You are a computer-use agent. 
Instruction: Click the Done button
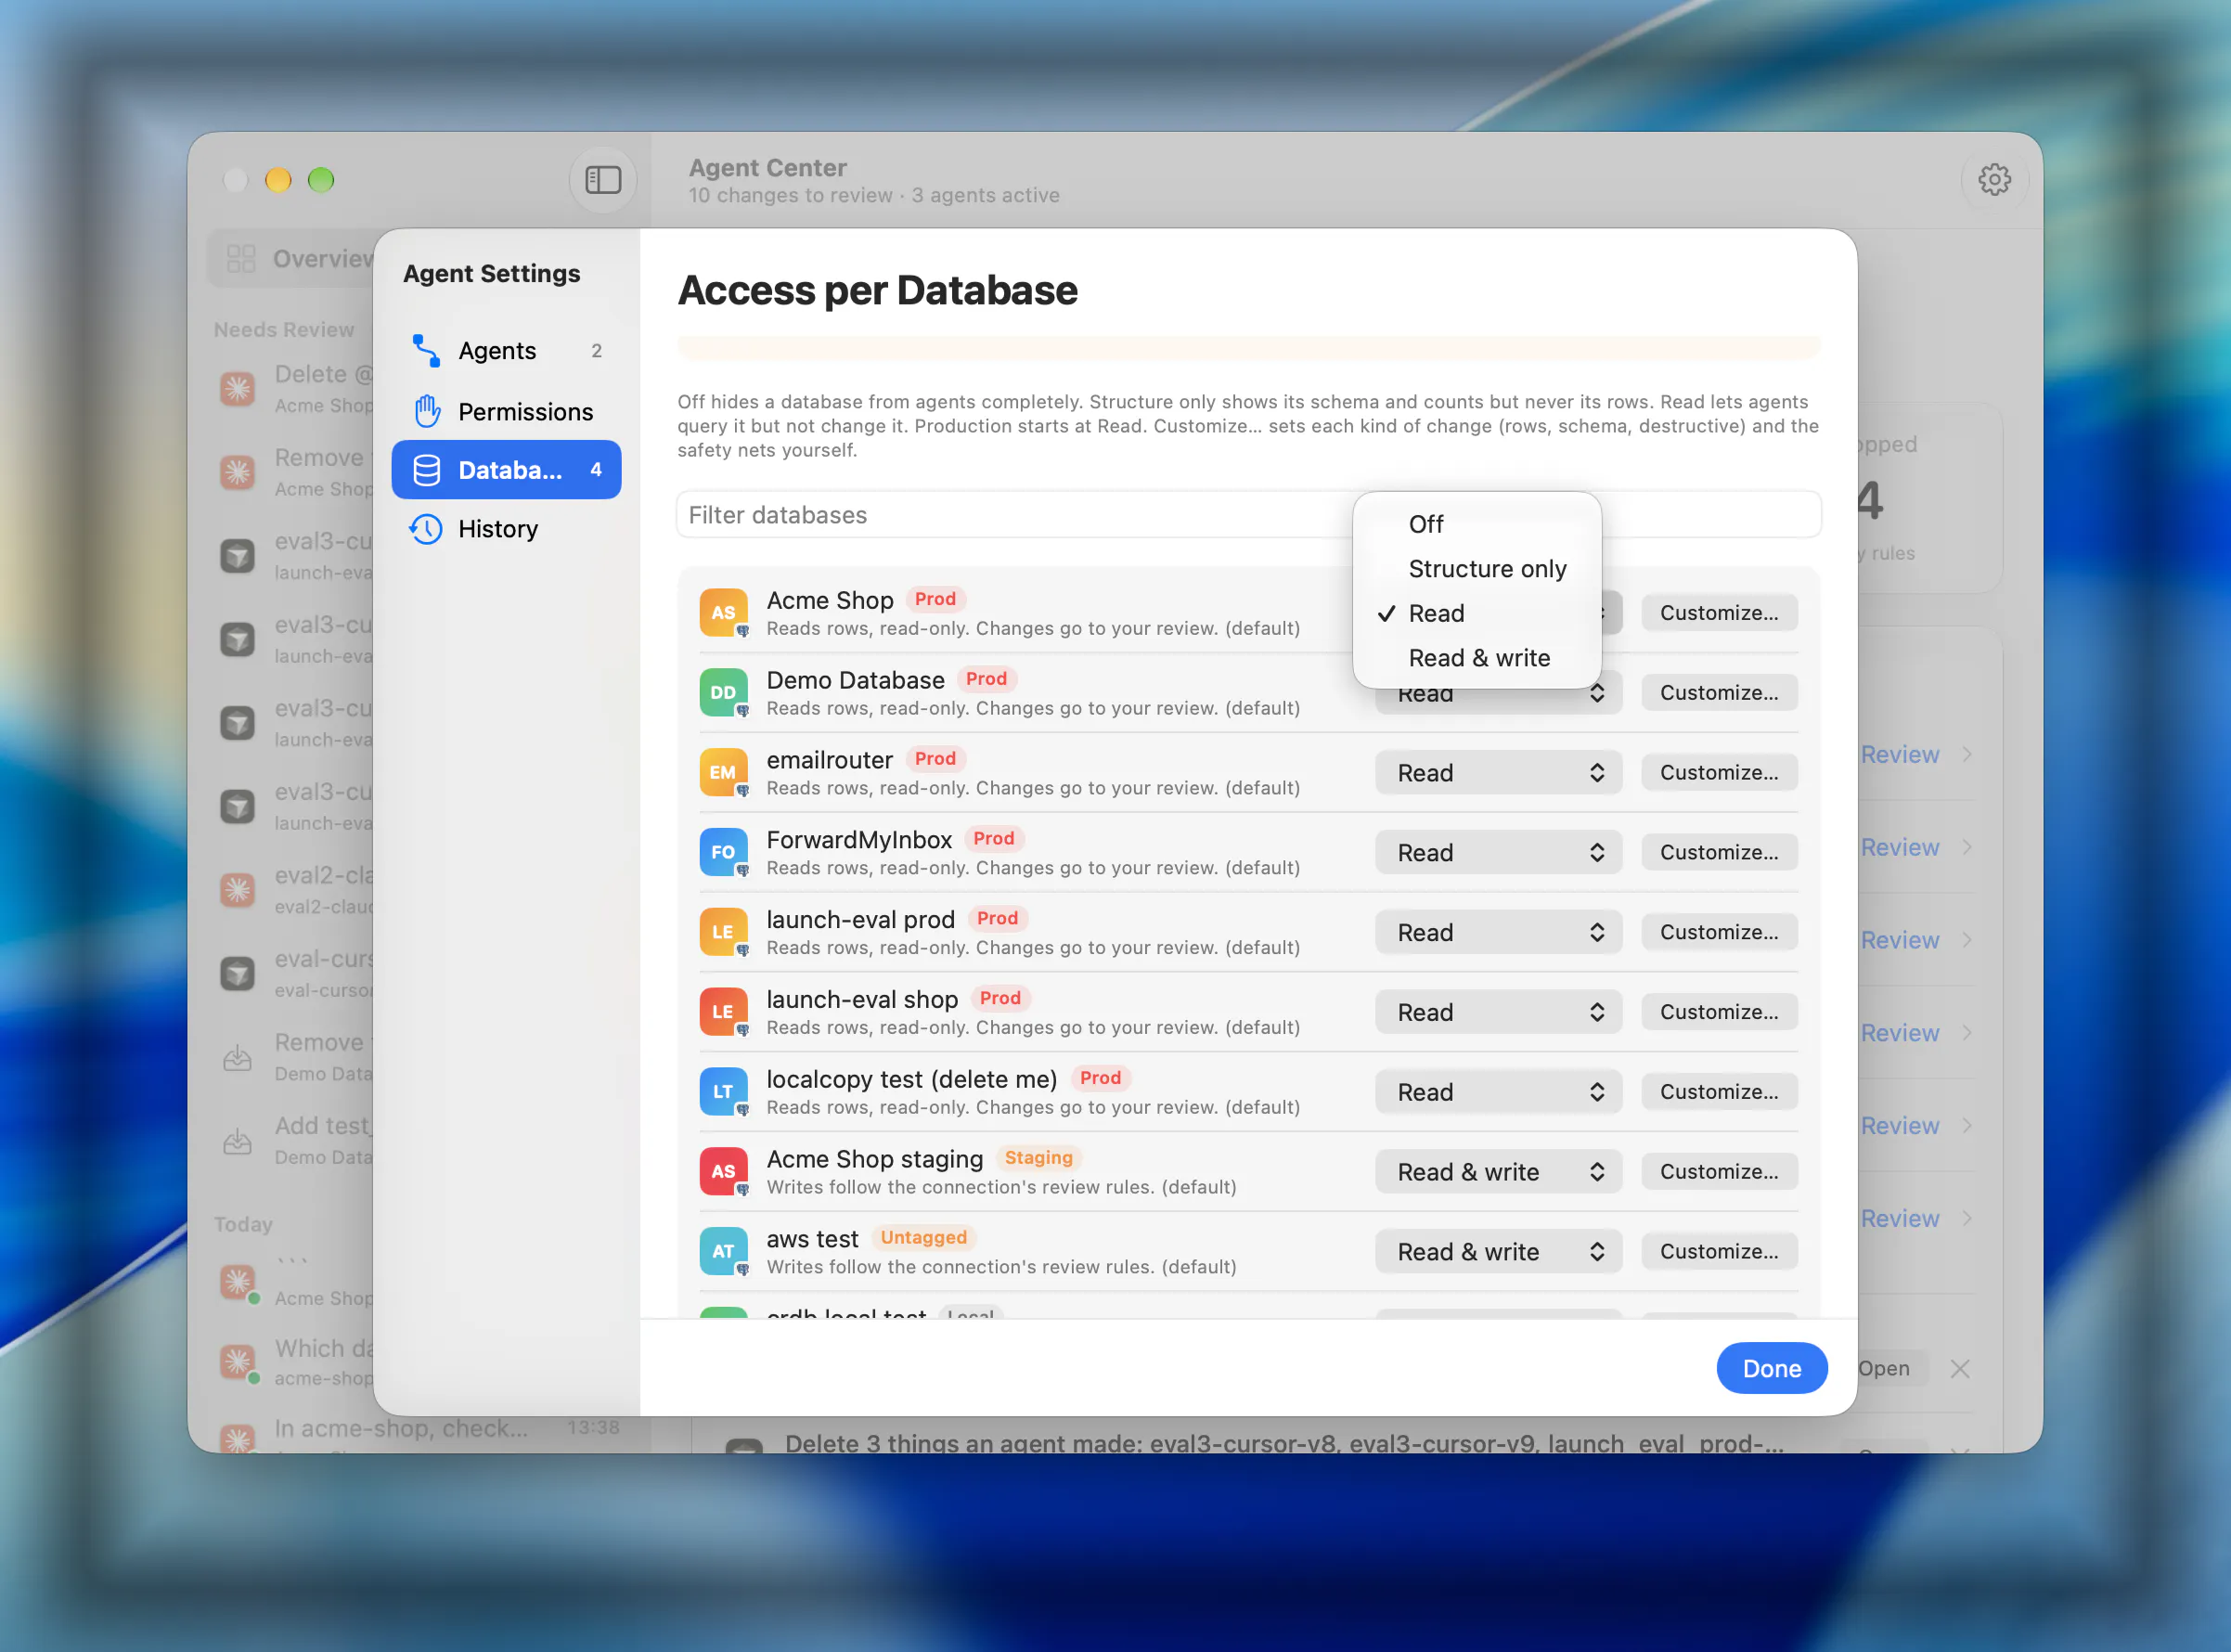point(1771,1368)
